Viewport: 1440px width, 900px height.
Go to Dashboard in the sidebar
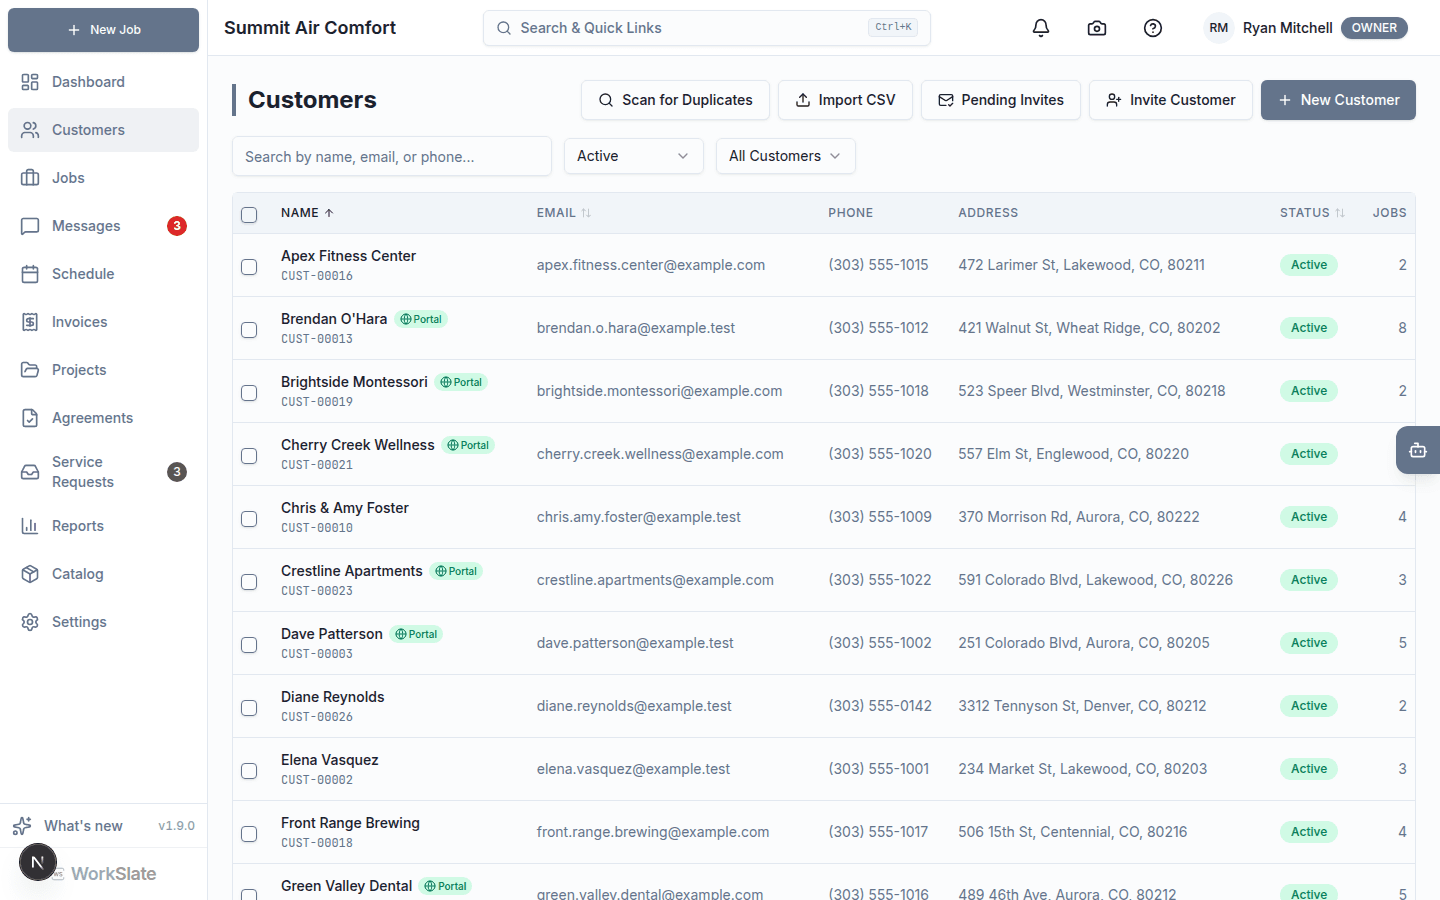[x=103, y=82]
